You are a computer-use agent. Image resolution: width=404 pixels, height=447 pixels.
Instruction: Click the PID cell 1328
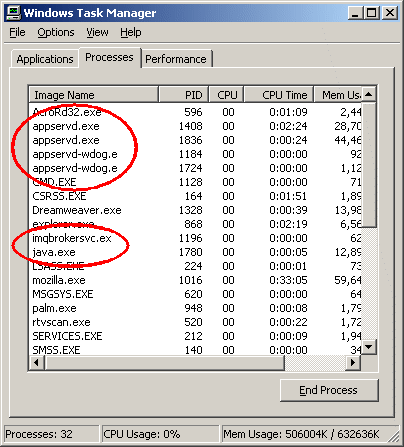pyautogui.click(x=190, y=210)
